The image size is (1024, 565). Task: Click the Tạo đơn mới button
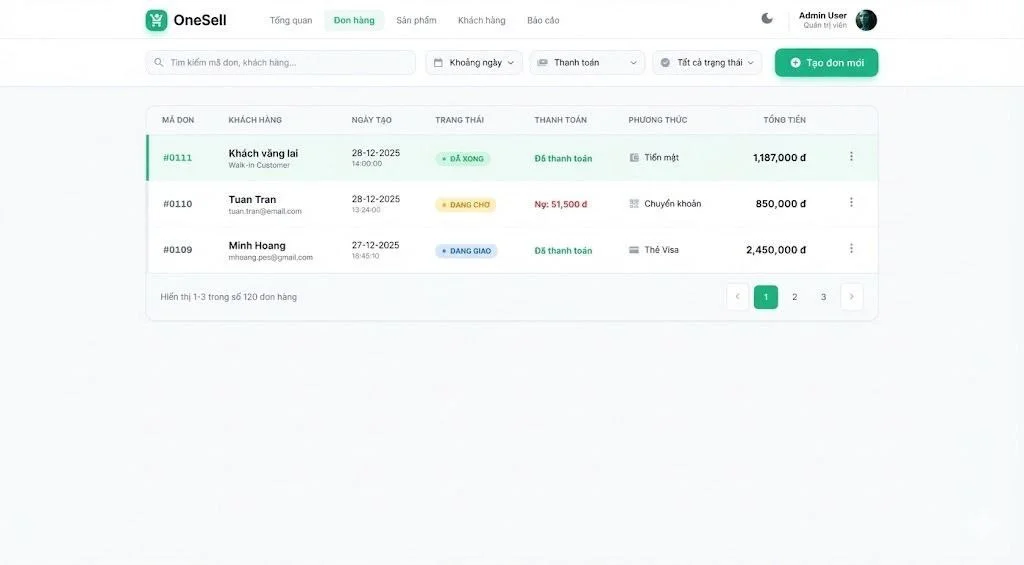pos(826,63)
